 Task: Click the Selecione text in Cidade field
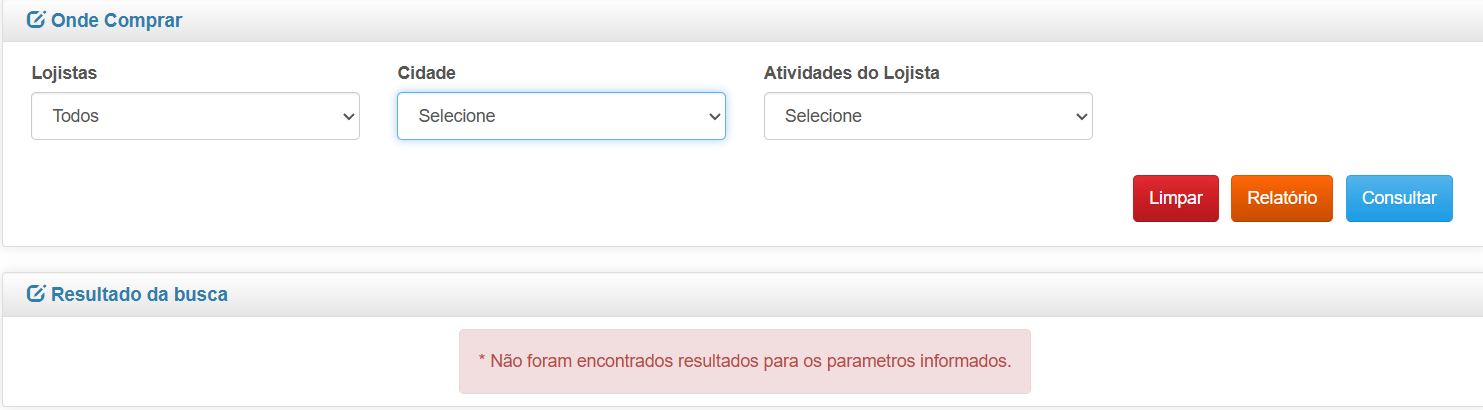pos(457,116)
